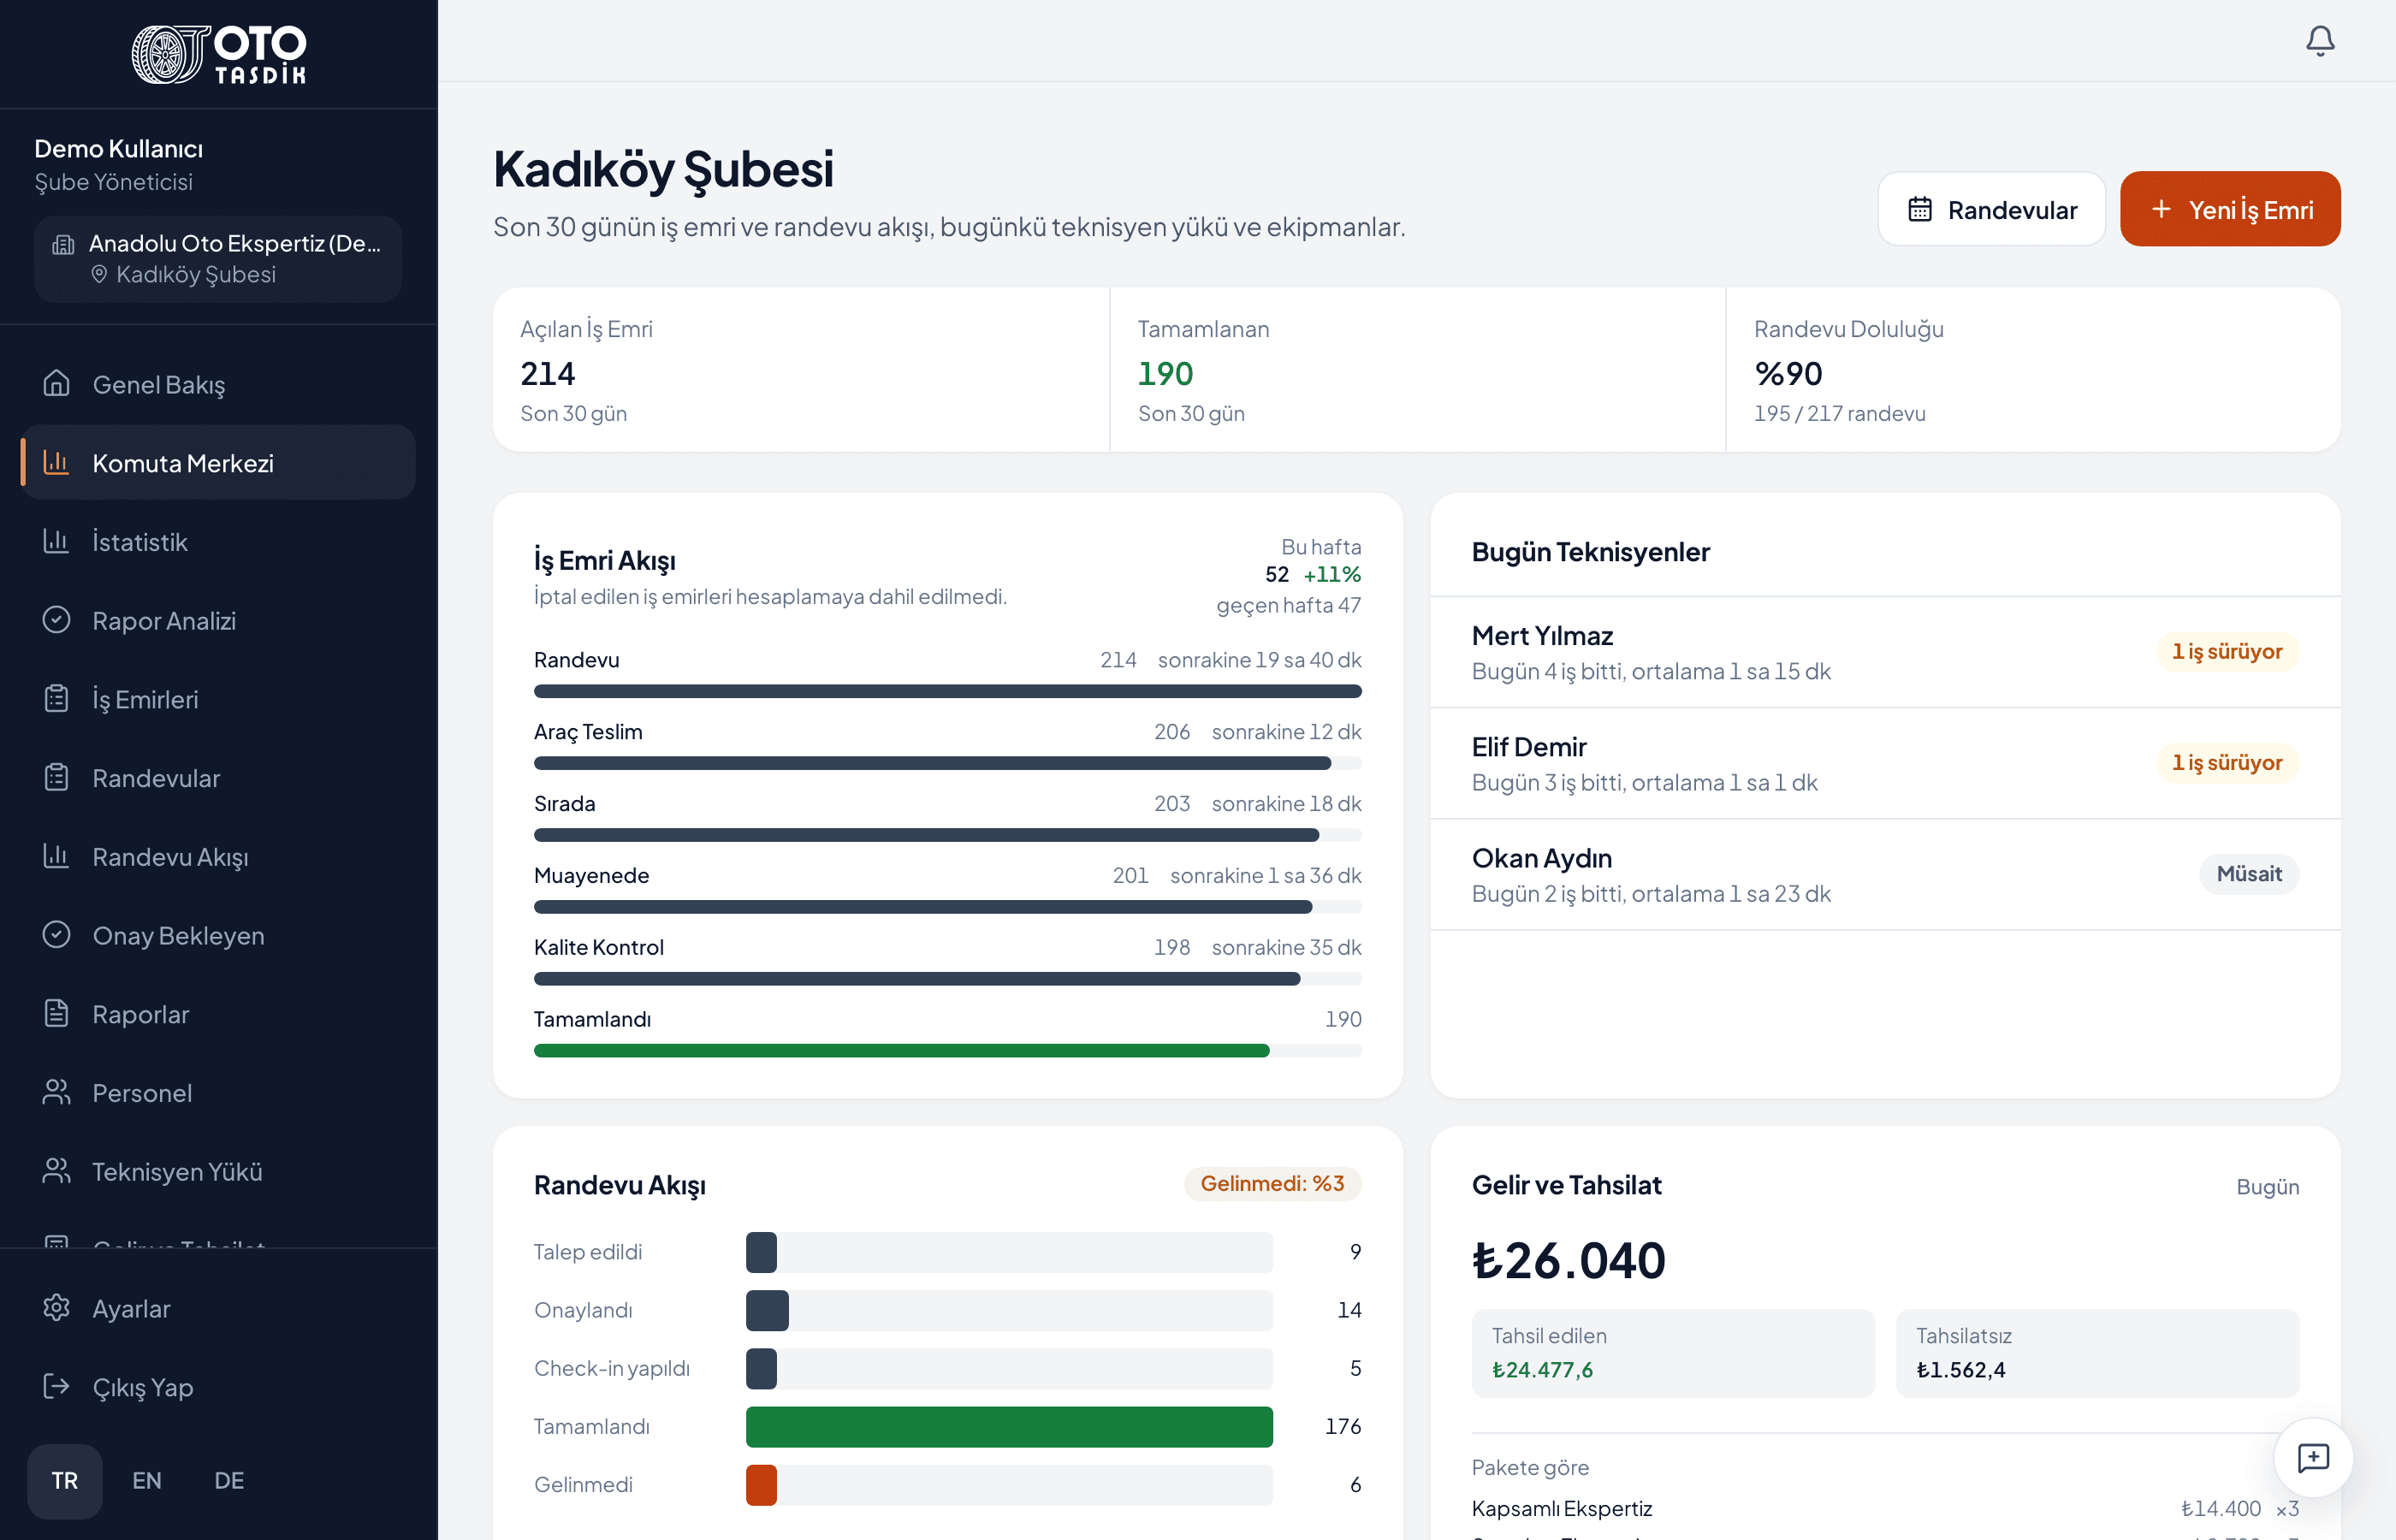Screen dimensions: 2396x1540
Task: Click the İş Emirleri clipboard icon
Action: 56,698
